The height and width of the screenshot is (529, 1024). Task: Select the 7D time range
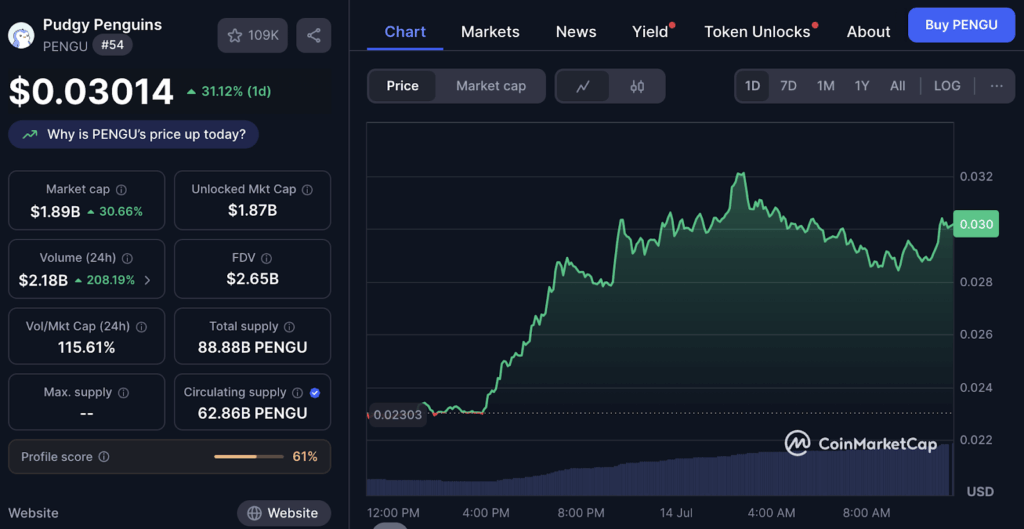click(x=788, y=86)
